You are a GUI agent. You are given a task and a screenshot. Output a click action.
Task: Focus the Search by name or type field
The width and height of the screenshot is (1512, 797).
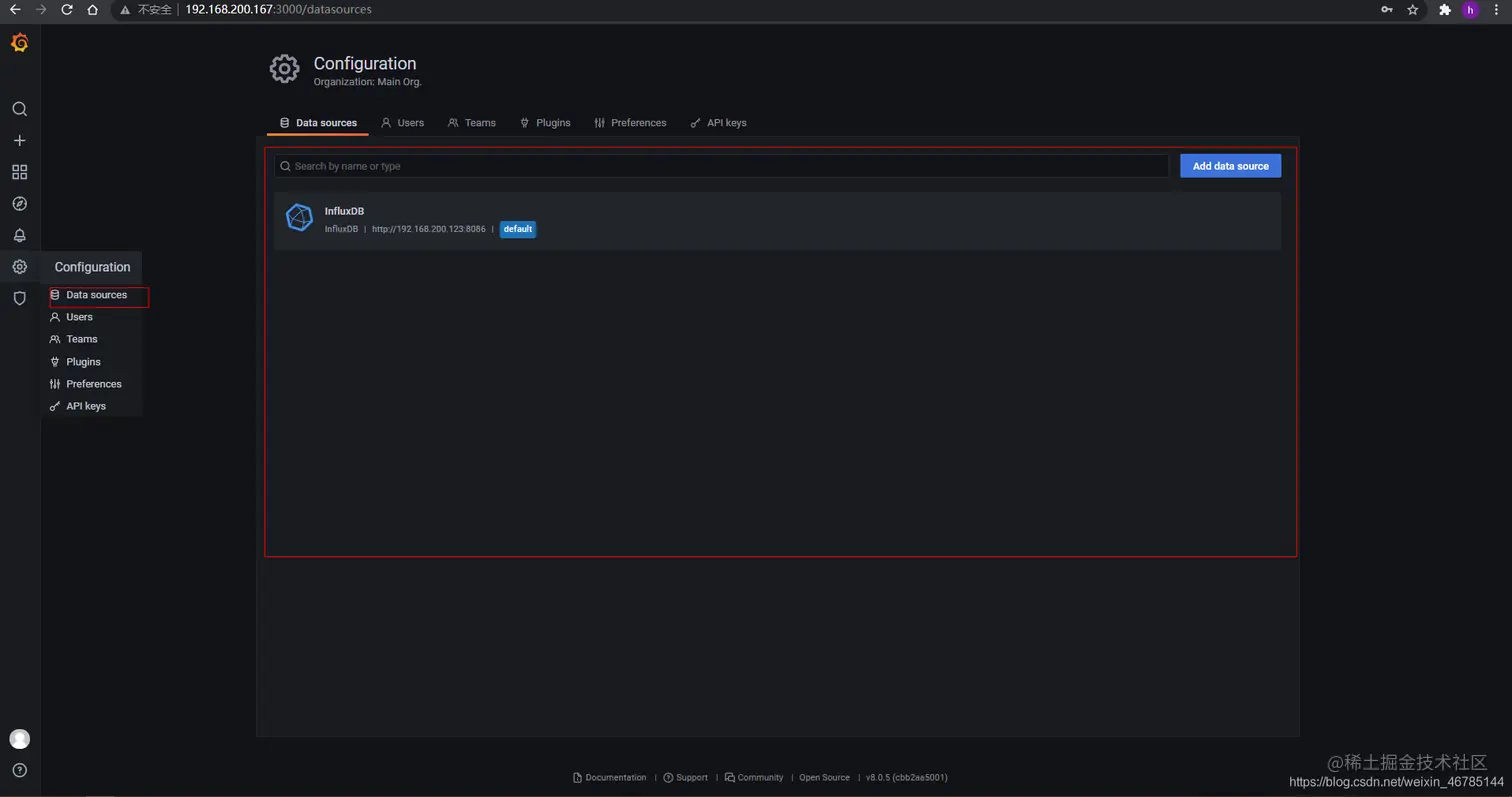coord(721,166)
